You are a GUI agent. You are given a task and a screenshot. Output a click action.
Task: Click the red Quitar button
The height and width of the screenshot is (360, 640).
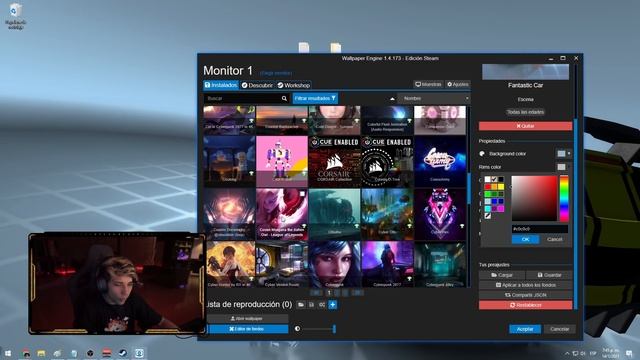(525, 126)
